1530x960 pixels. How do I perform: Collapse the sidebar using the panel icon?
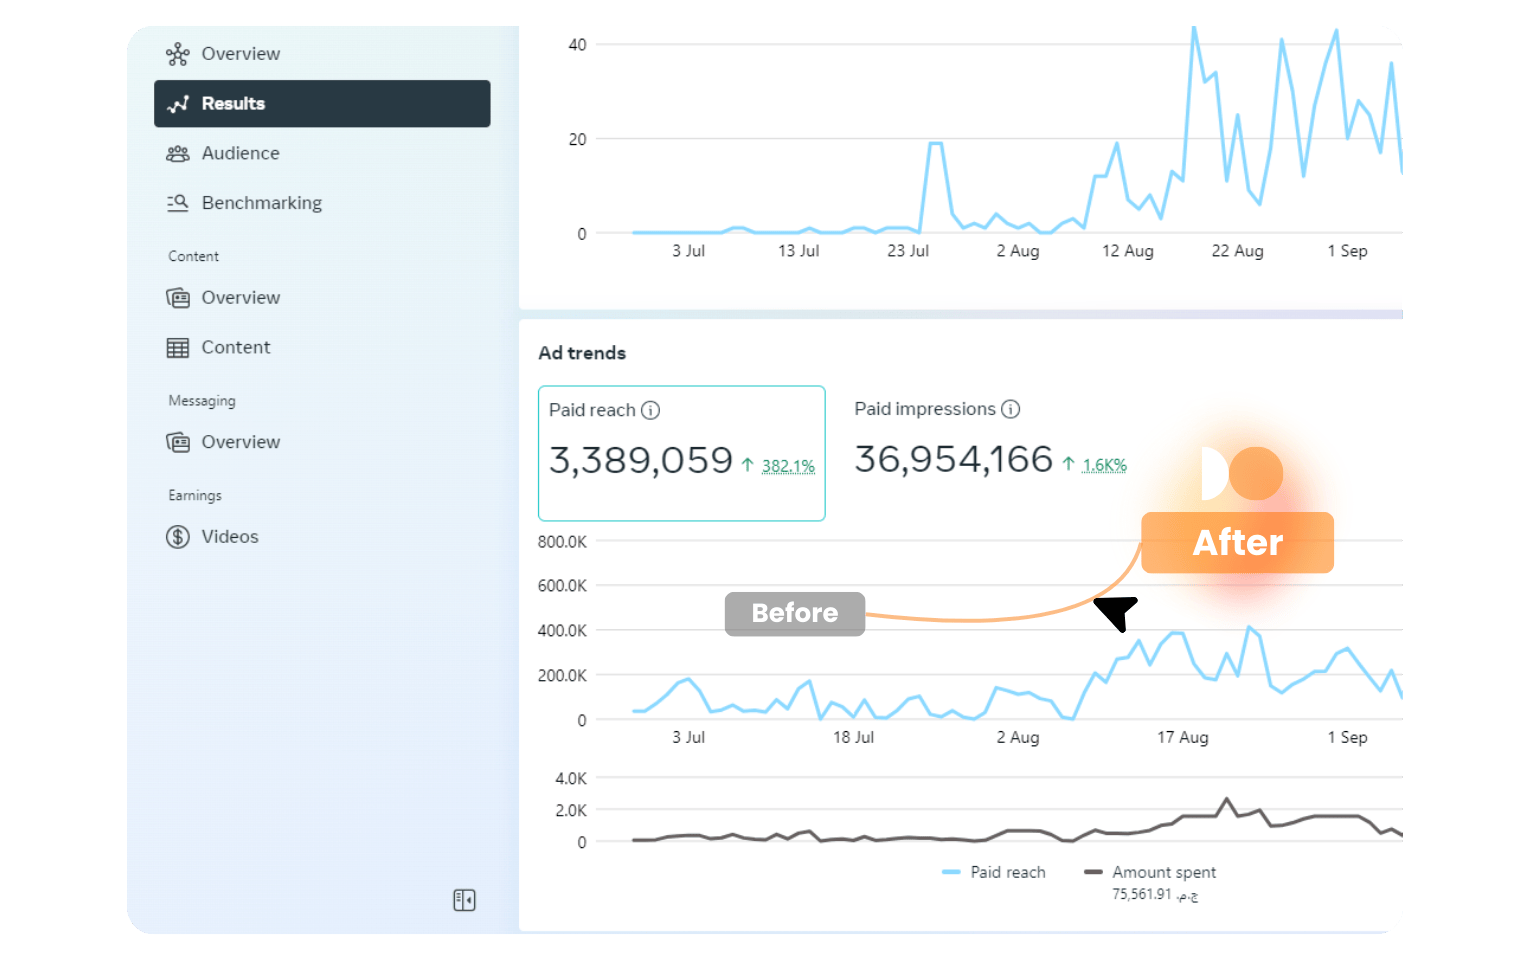[464, 900]
